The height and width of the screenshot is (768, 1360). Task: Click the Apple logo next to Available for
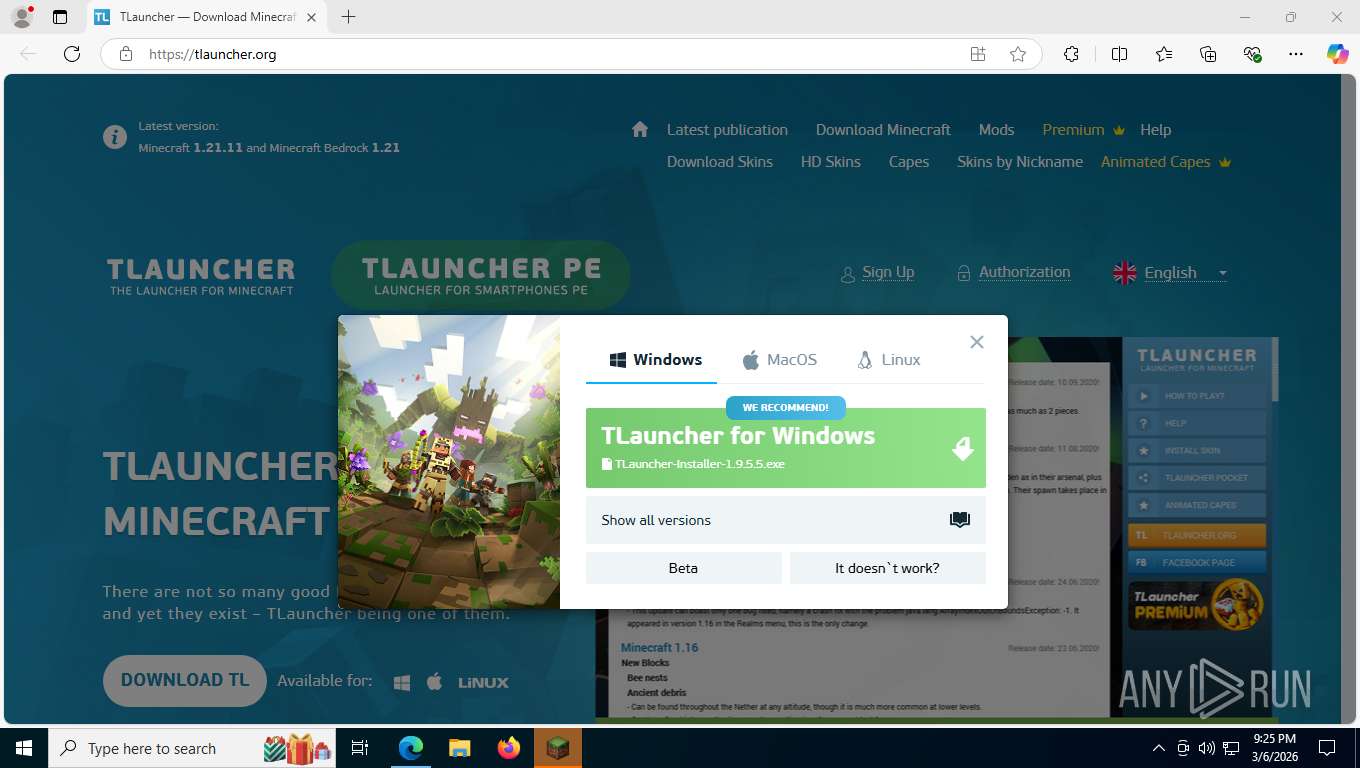point(434,682)
